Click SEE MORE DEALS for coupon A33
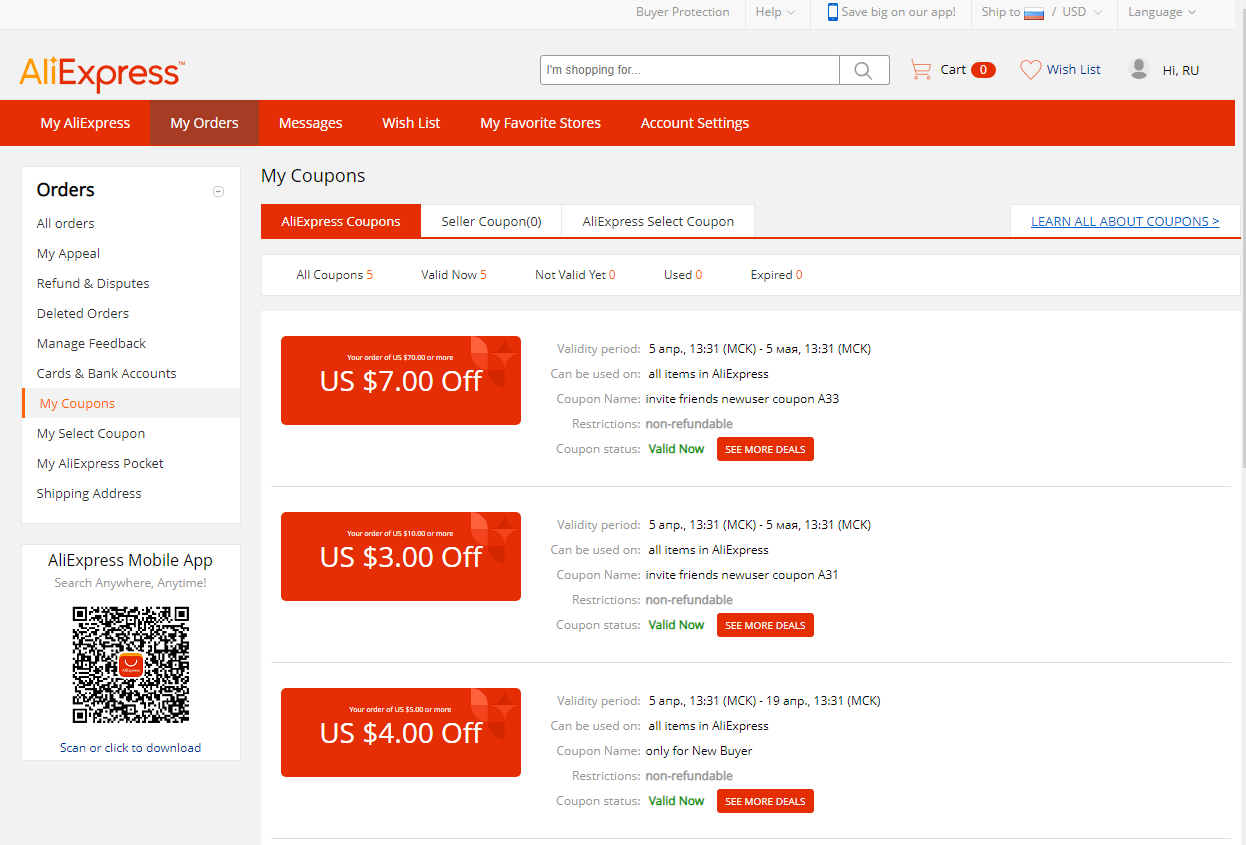Screen dimensions: 1246x845 tap(765, 449)
